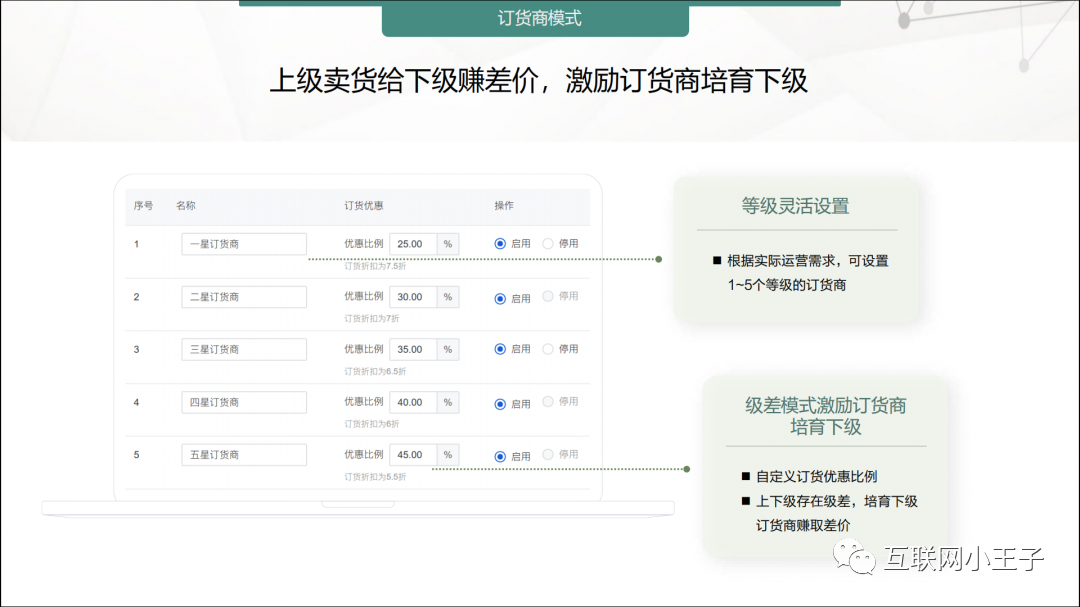1080x607 pixels.
Task: Click the 订货商模式 title tab
Action: (x=536, y=19)
